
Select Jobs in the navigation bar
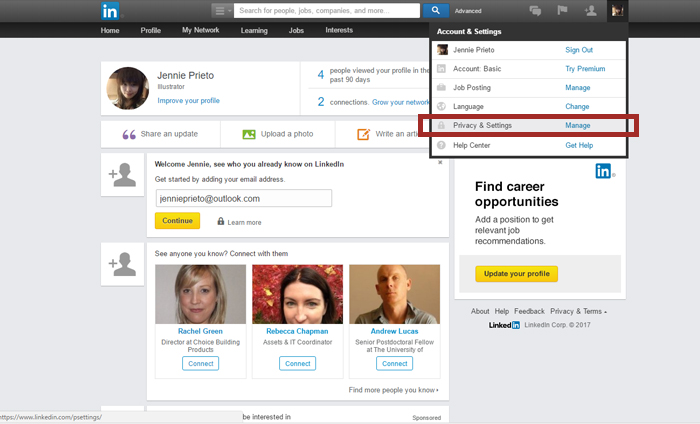(296, 30)
